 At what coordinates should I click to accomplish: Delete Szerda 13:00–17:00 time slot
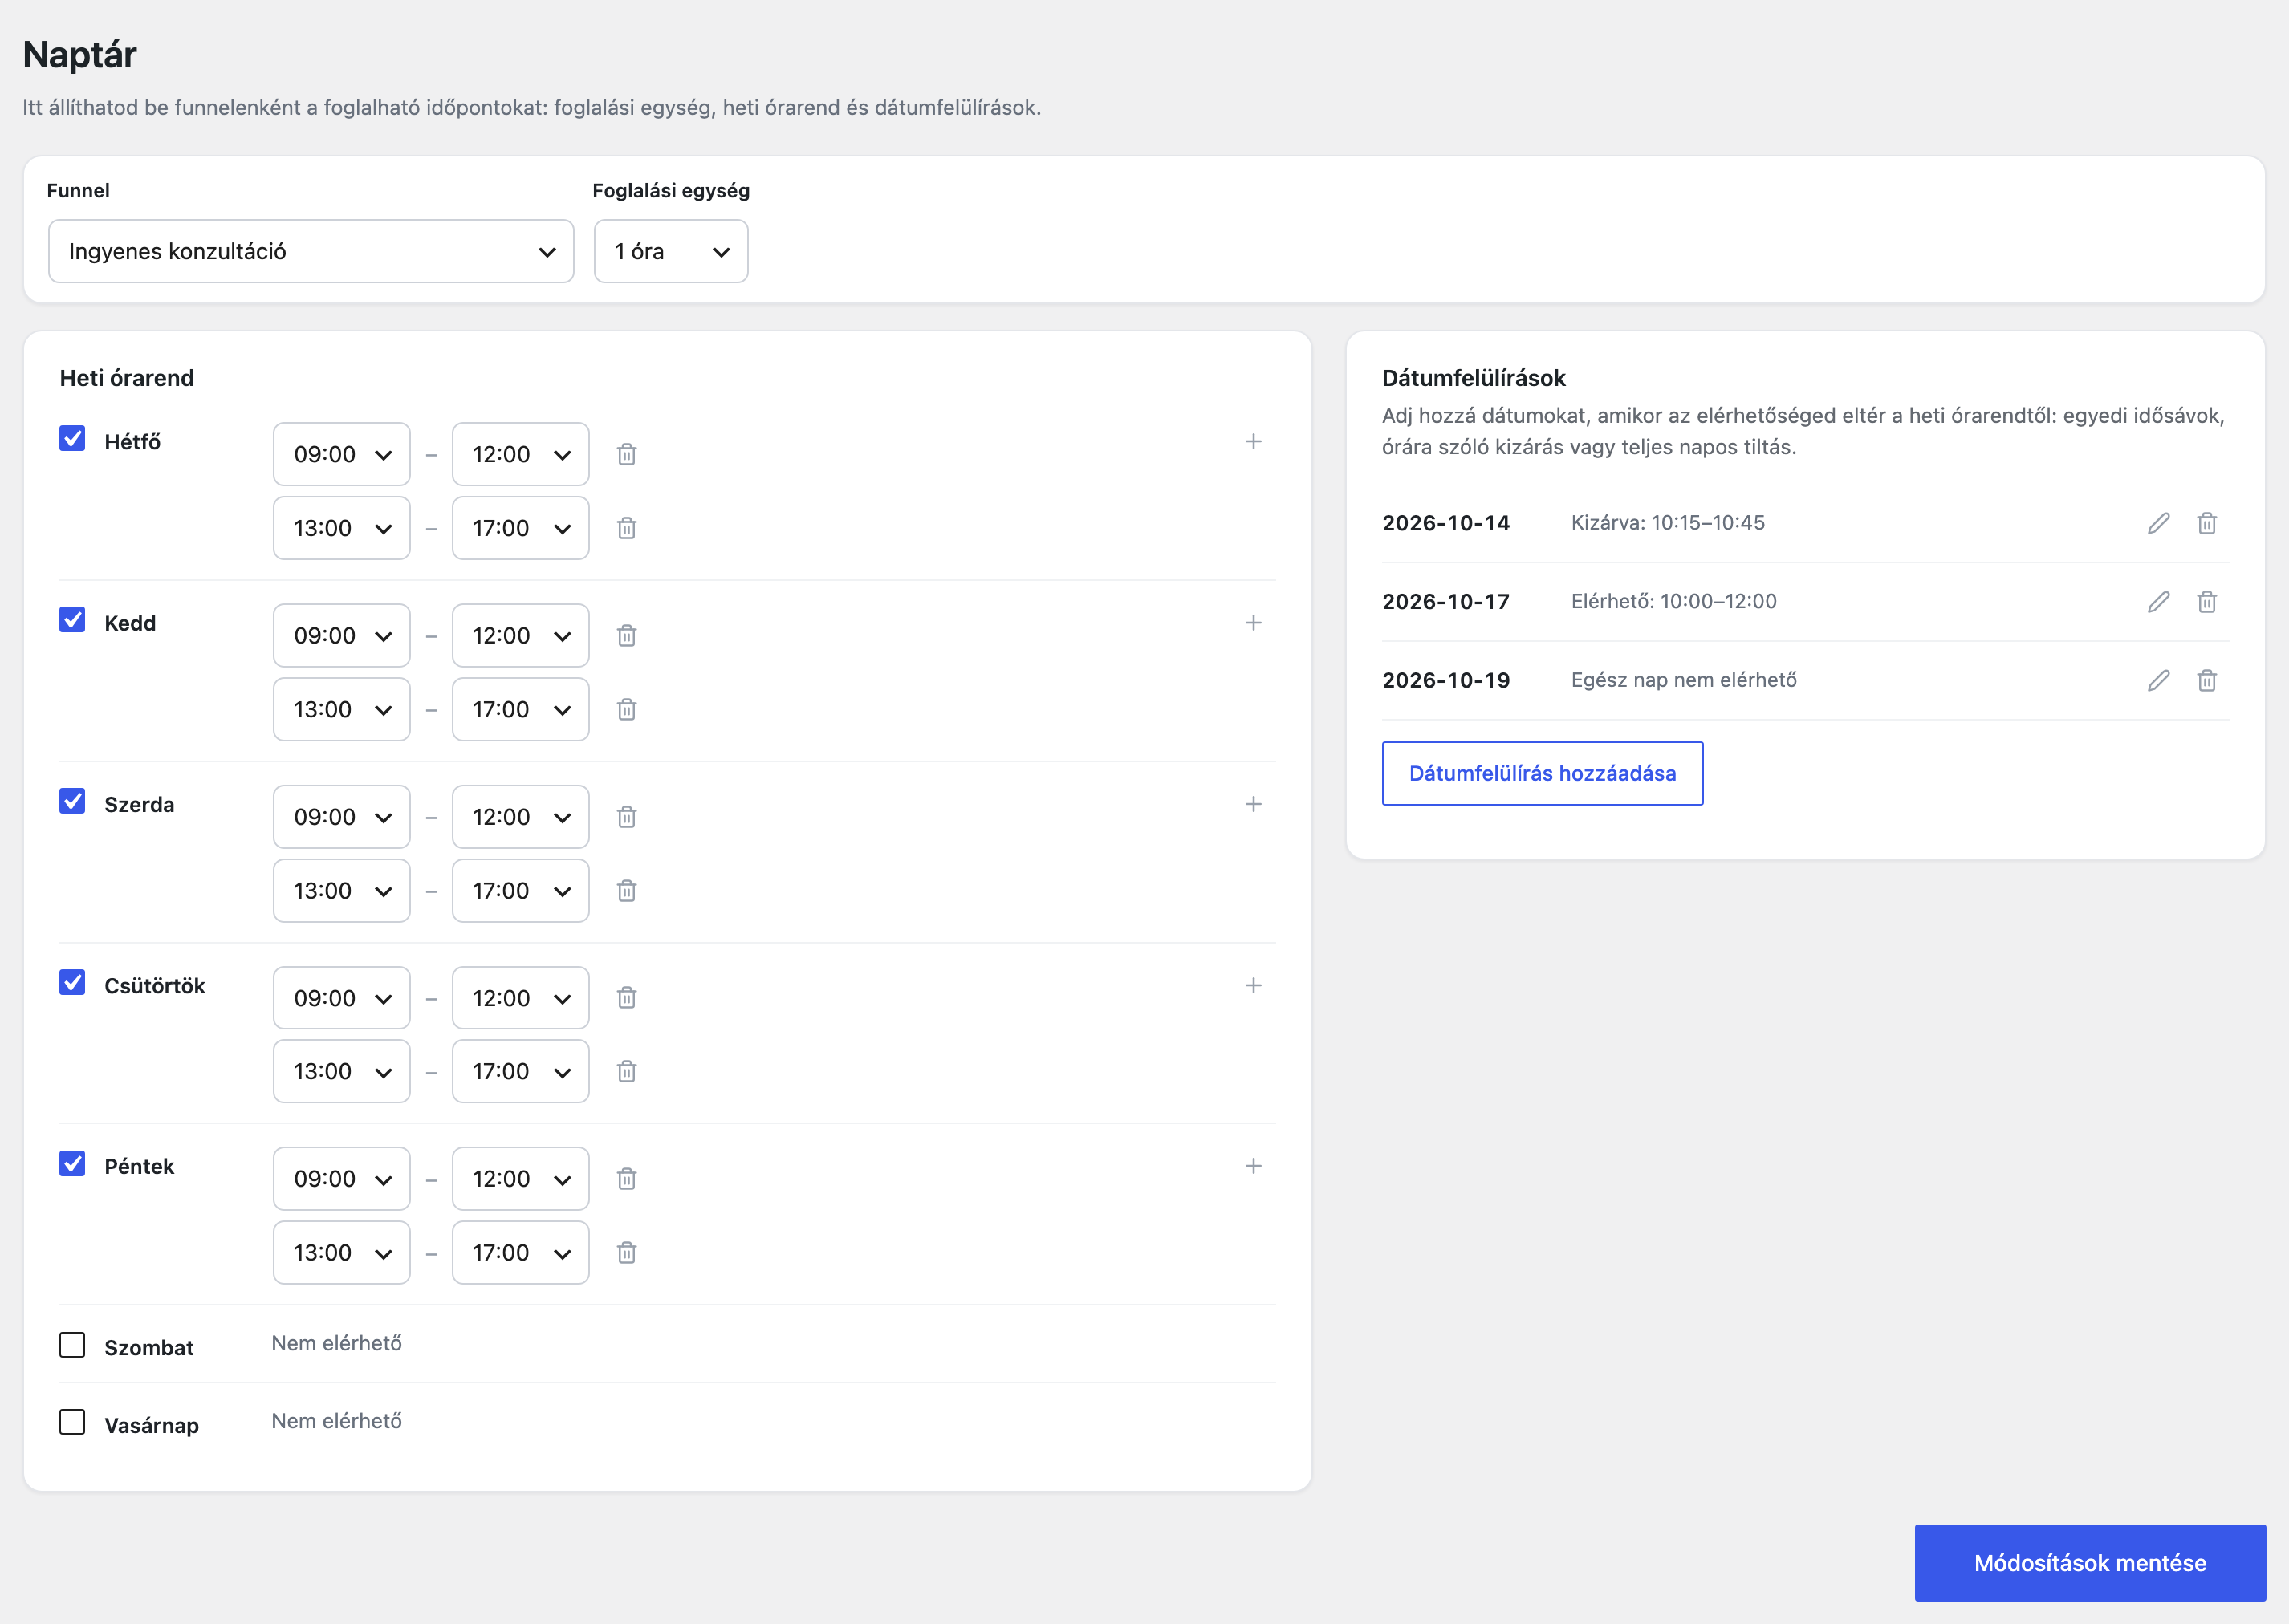click(x=626, y=890)
